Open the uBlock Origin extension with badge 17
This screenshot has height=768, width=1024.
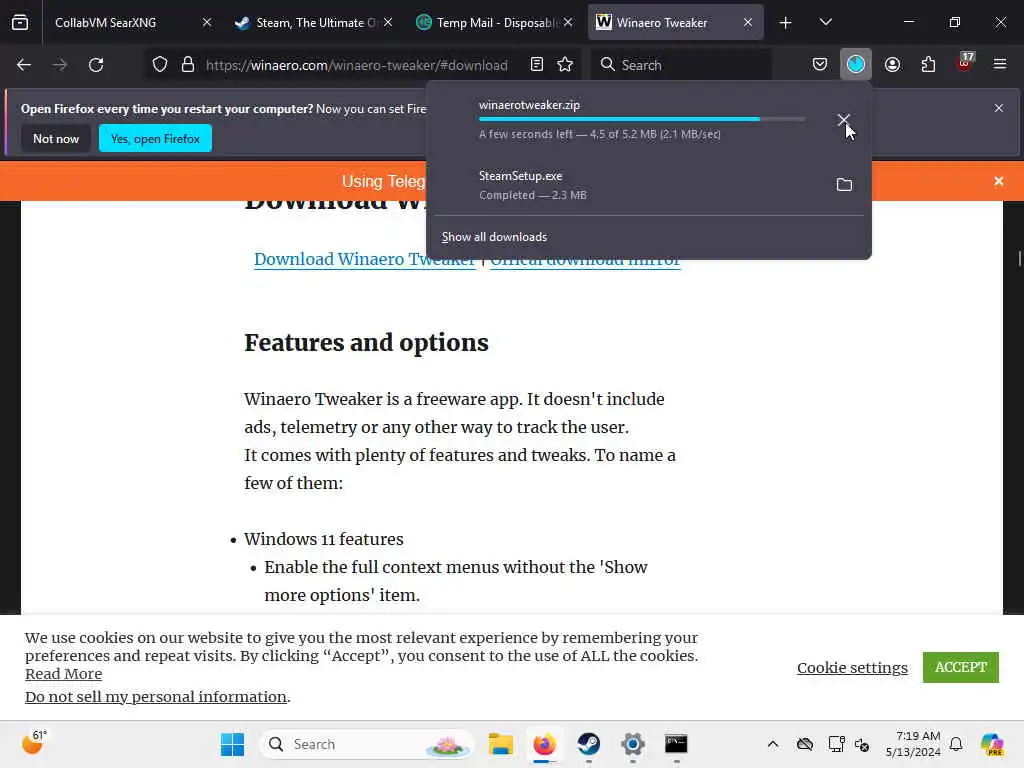pos(965,63)
